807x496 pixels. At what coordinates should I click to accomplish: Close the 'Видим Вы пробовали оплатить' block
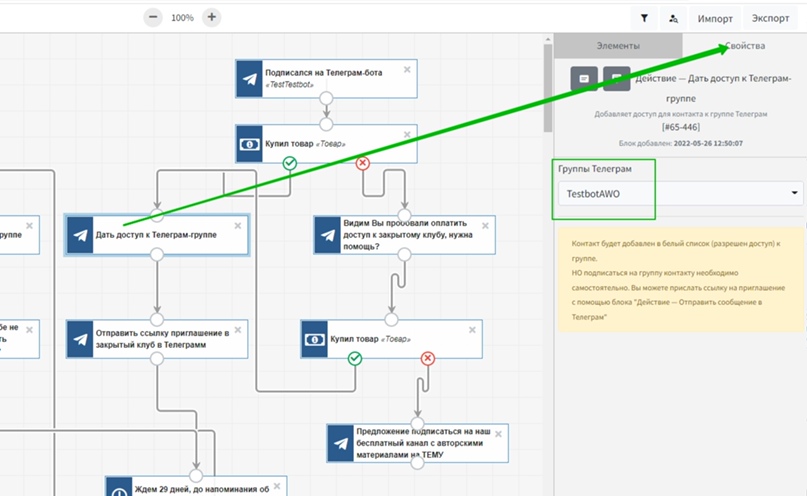[x=486, y=225]
